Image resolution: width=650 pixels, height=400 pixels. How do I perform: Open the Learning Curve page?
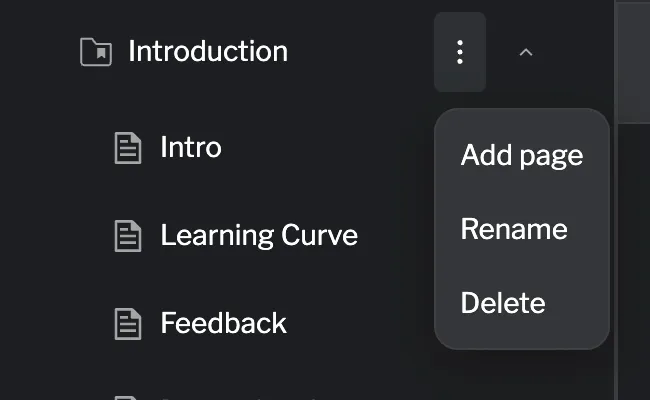[259, 236]
